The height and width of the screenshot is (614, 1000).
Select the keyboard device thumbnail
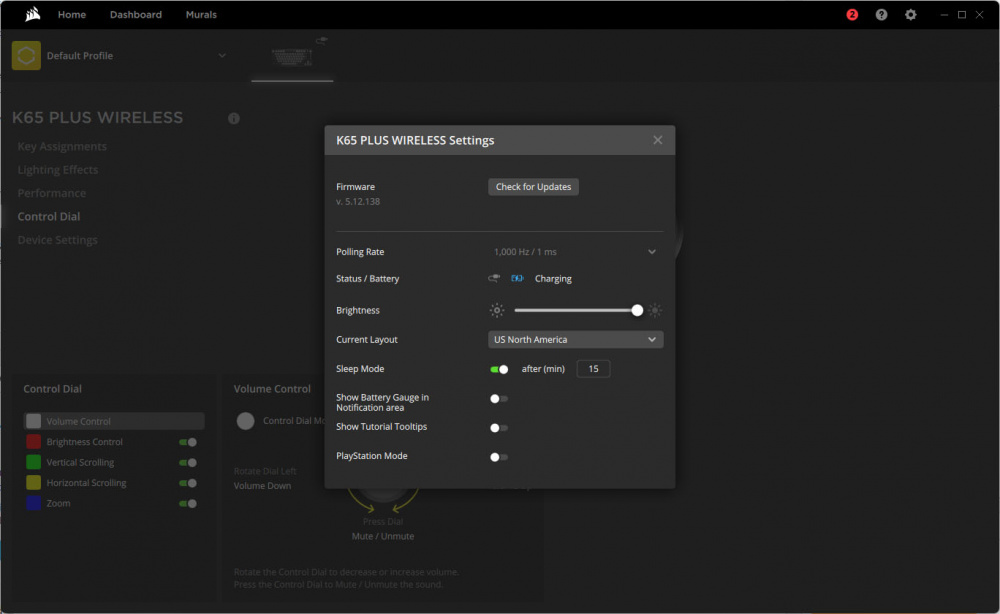[292, 57]
